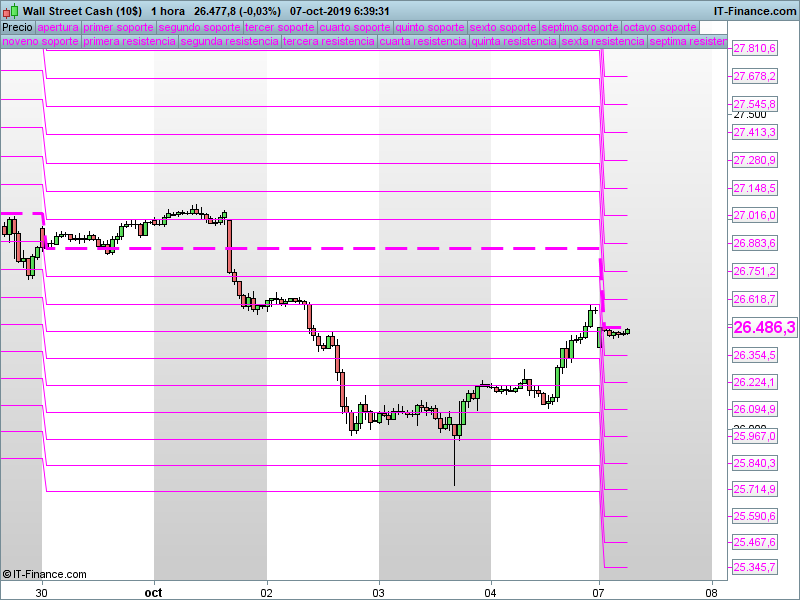The width and height of the screenshot is (800, 600).
Task: Click the '02' date on the time axis
Action: coord(266,593)
